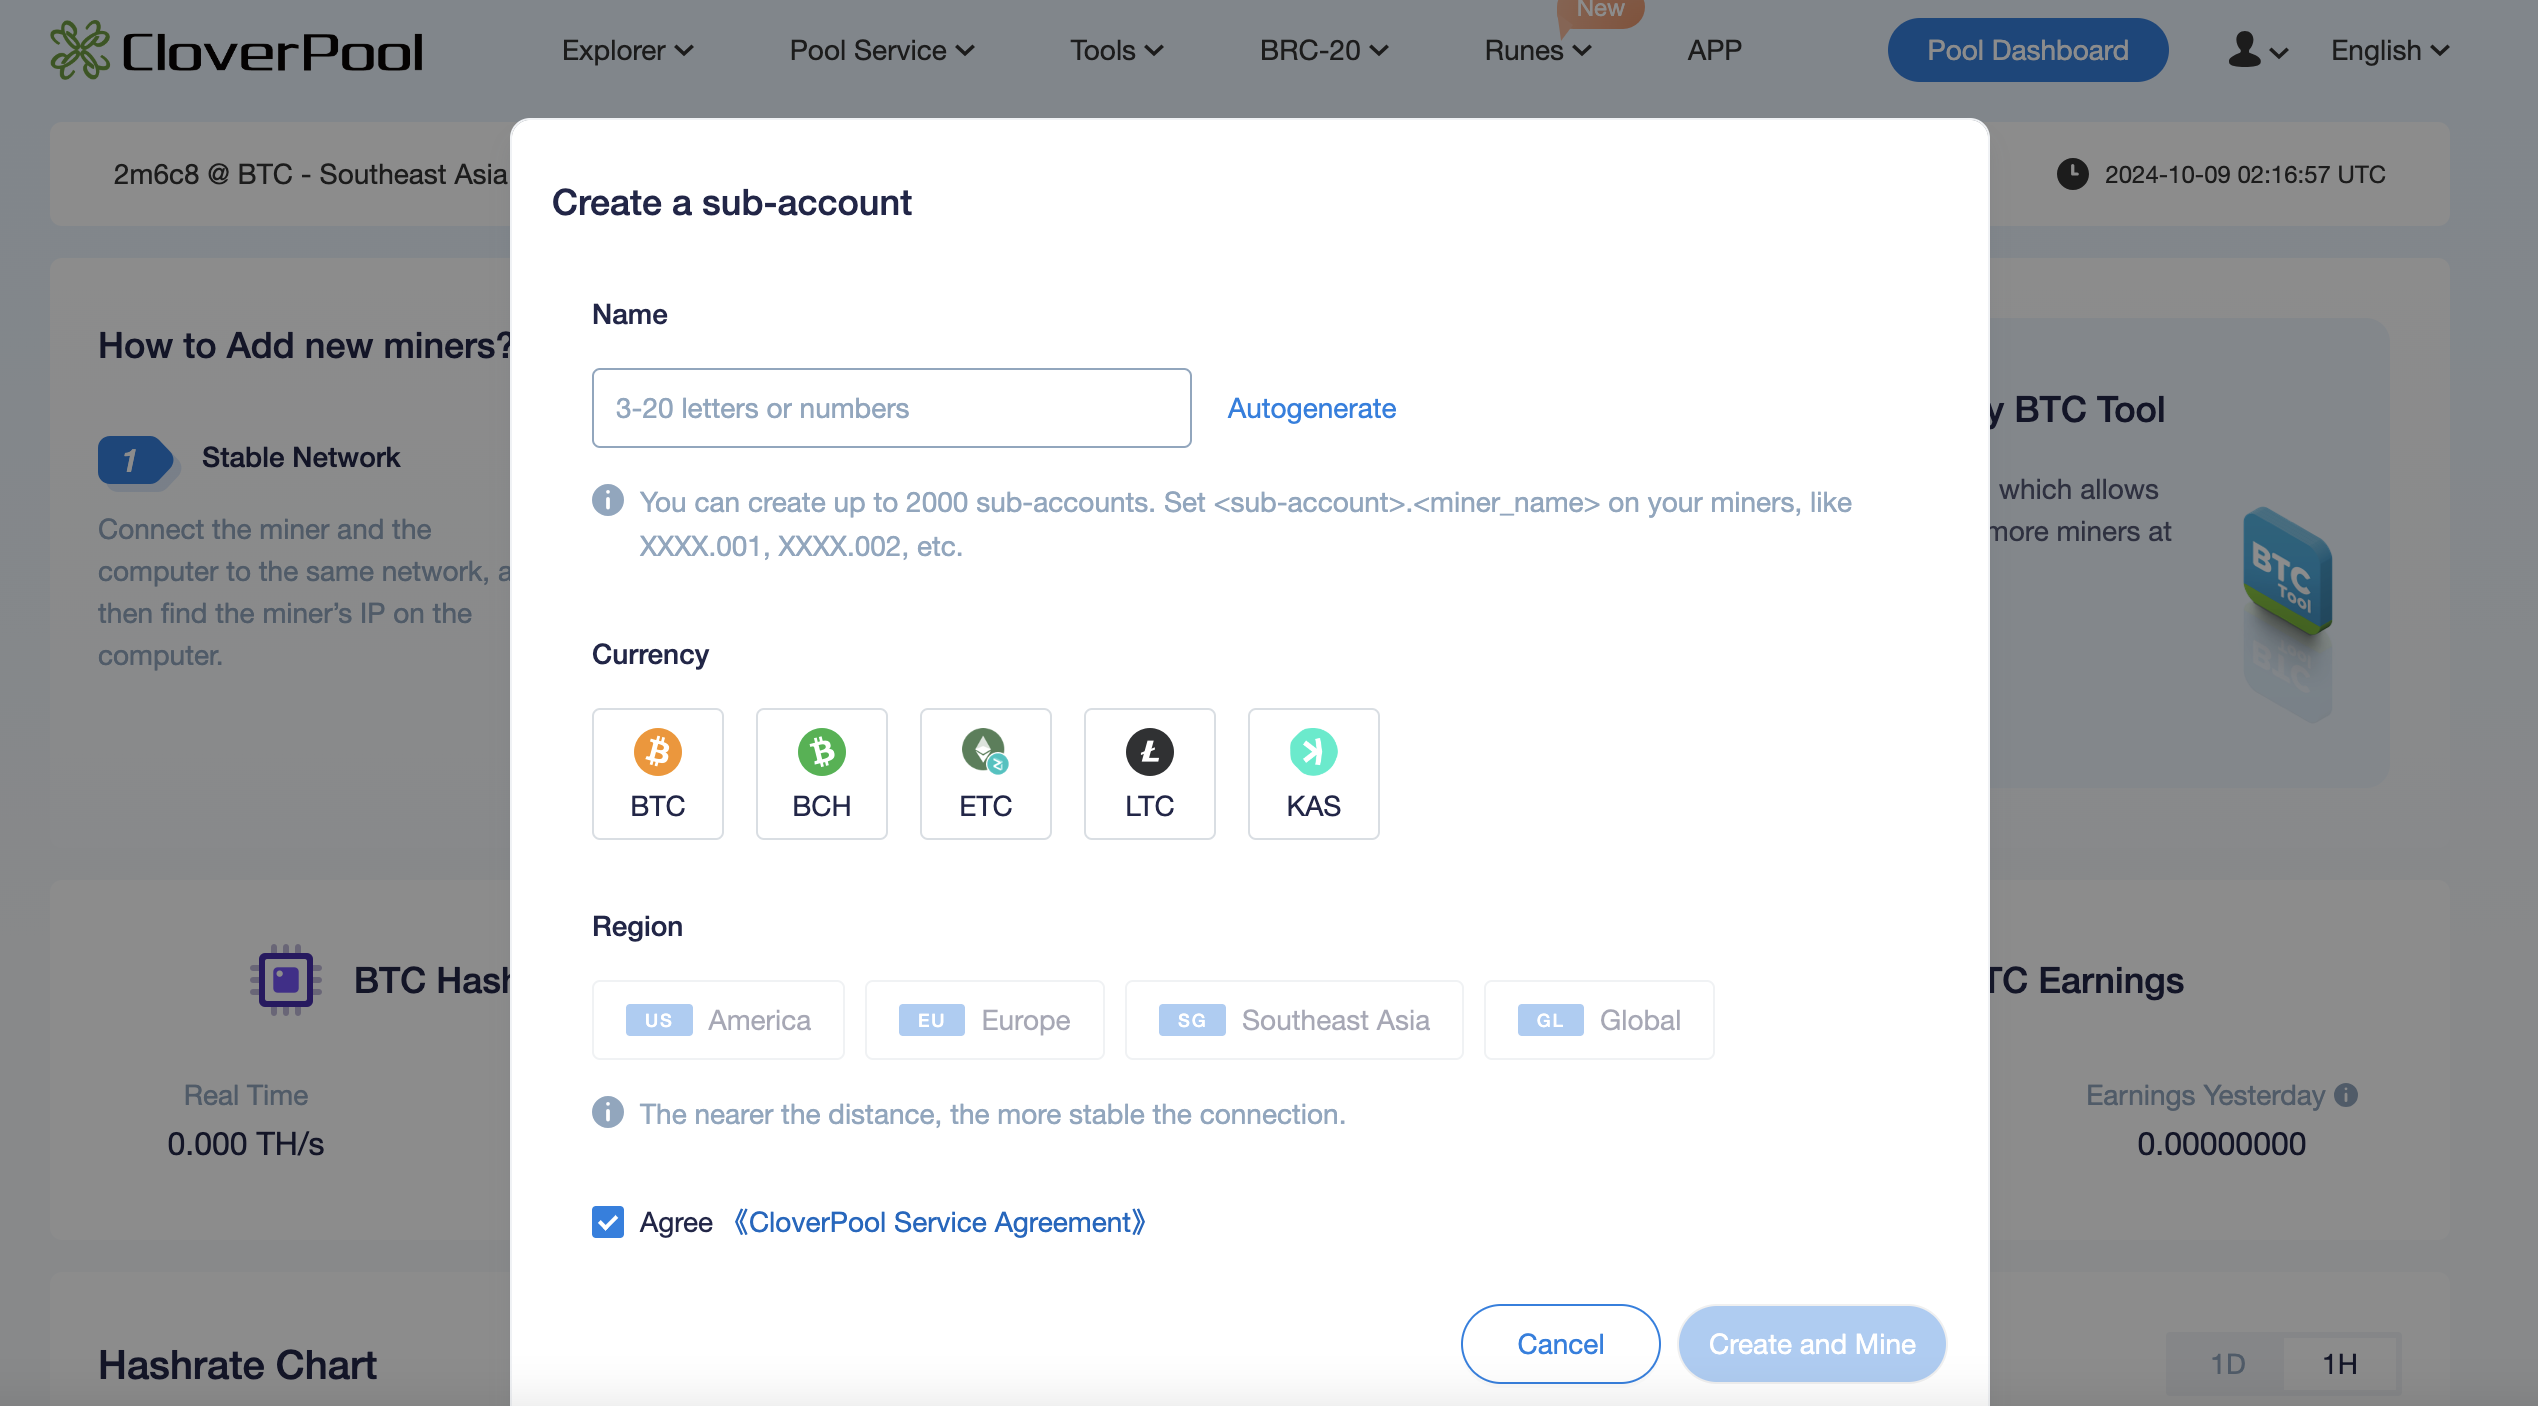Screen dimensions: 2538x1406
Task: Click the info icon beside Earnings Yesterday
Action: [x=2345, y=1095]
